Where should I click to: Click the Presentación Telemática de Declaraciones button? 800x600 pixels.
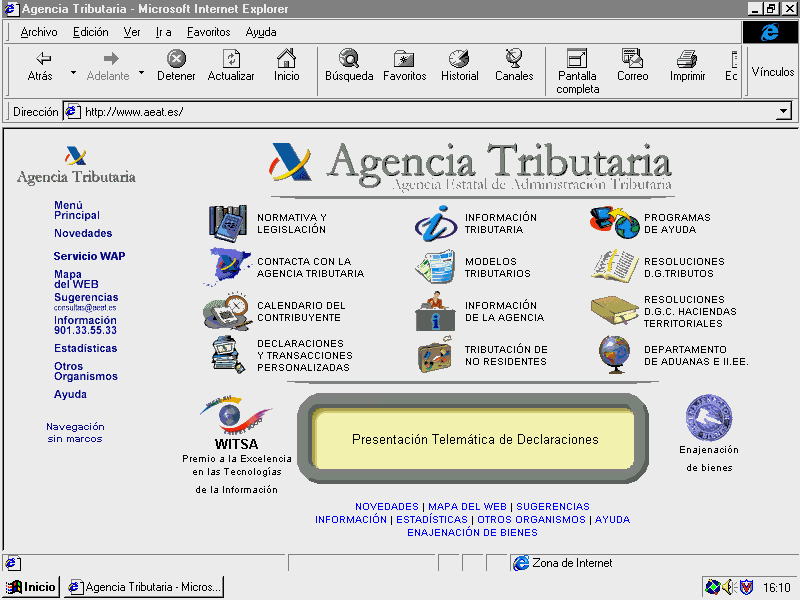click(x=474, y=439)
